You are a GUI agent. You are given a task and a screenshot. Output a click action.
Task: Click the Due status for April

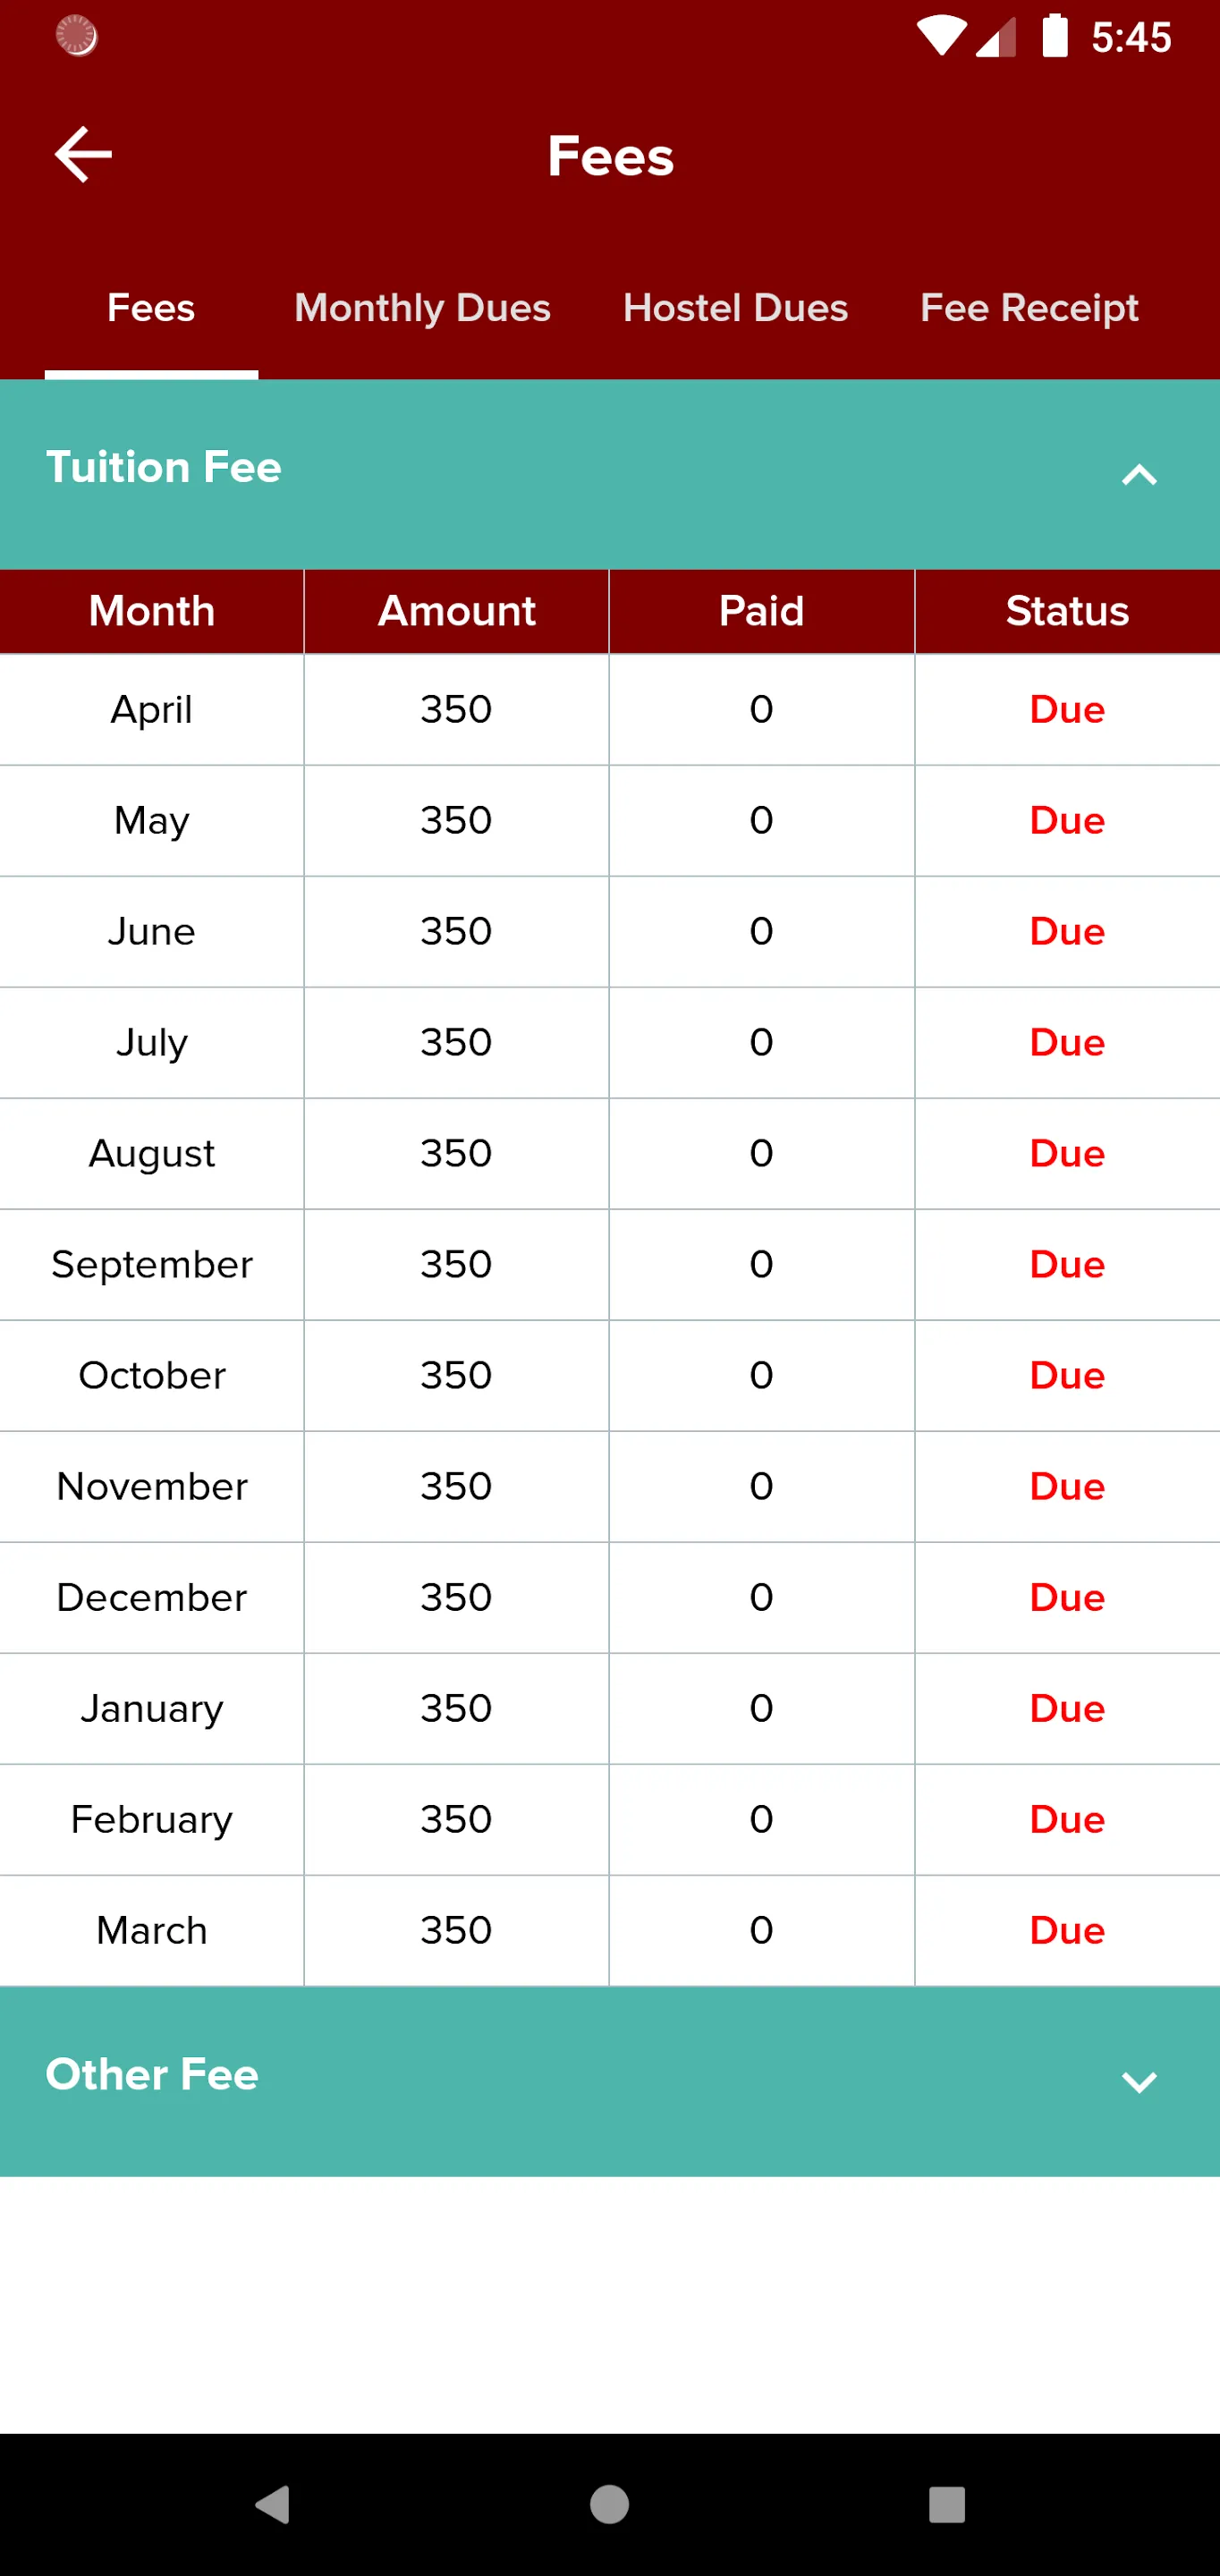click(x=1067, y=710)
